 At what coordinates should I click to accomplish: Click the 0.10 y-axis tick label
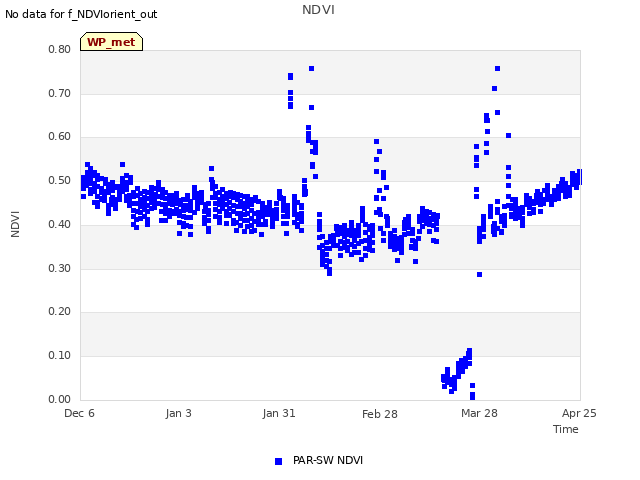click(60, 356)
